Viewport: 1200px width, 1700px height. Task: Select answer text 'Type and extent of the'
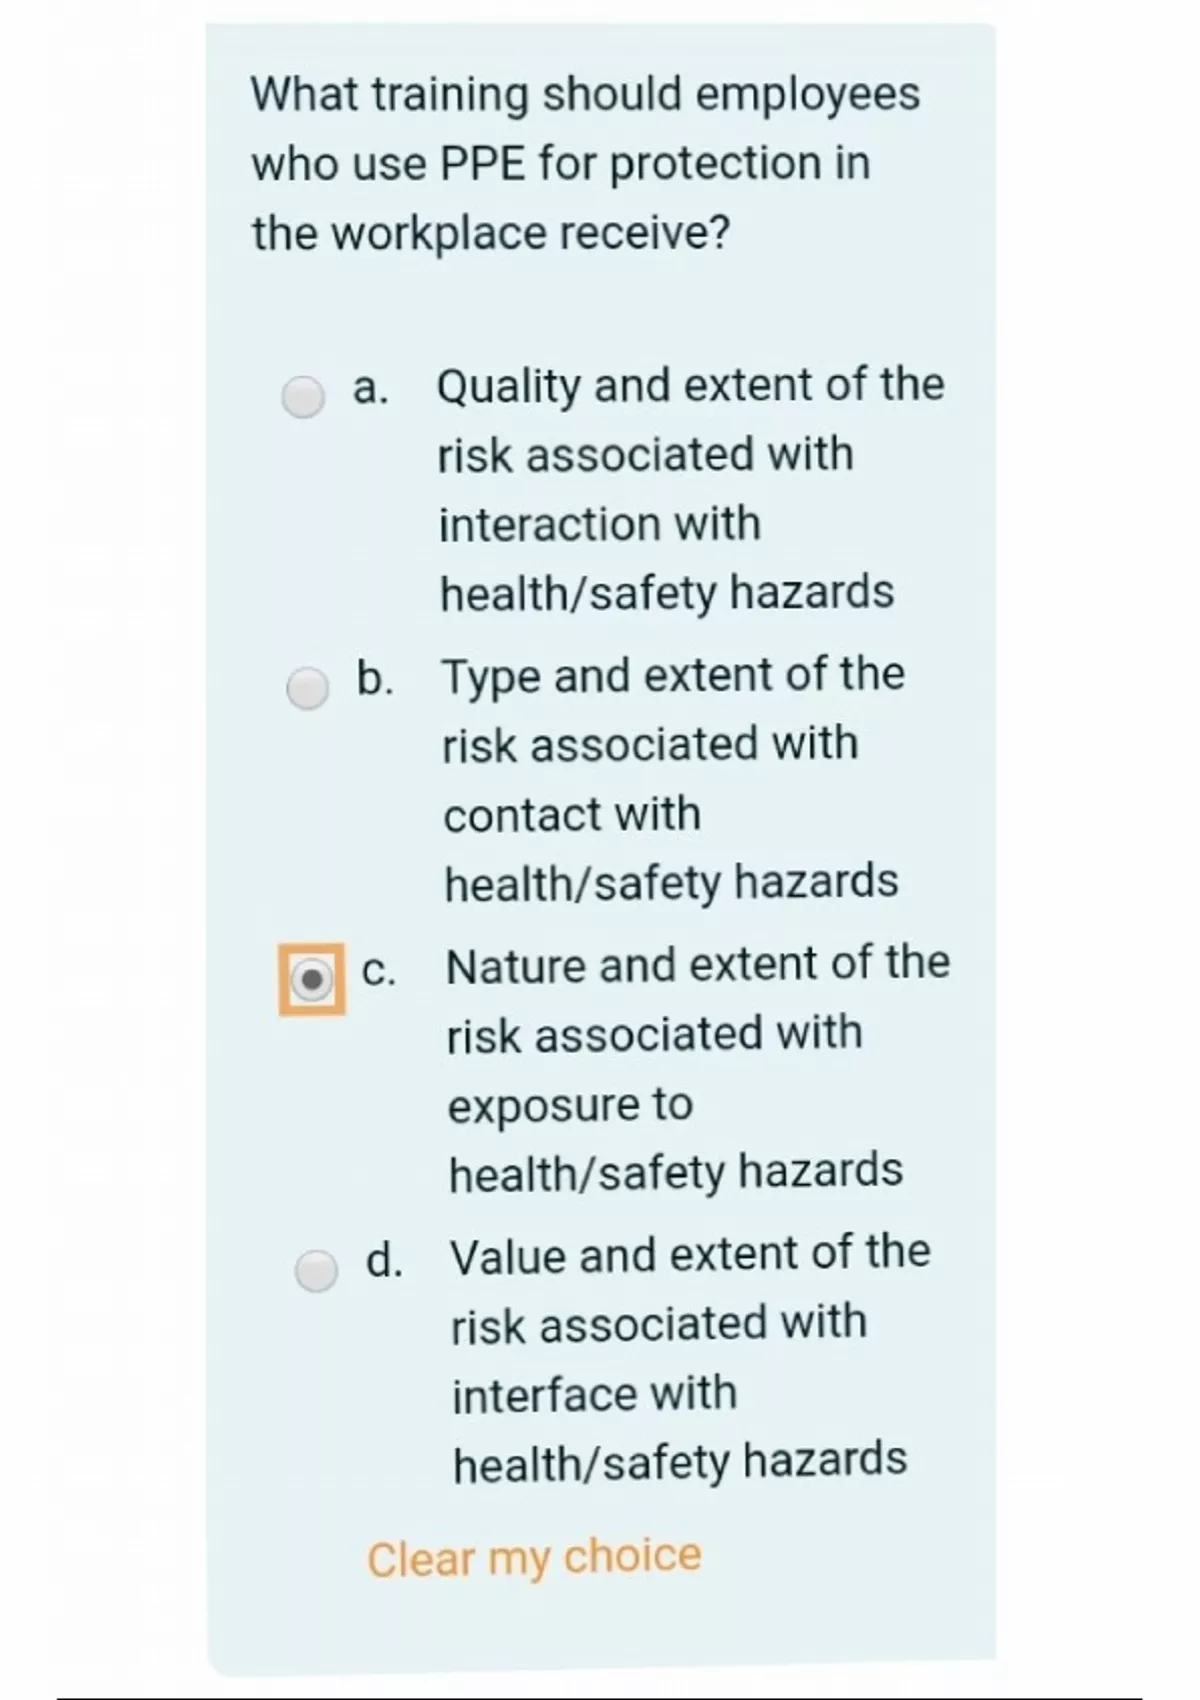pyautogui.click(x=673, y=675)
